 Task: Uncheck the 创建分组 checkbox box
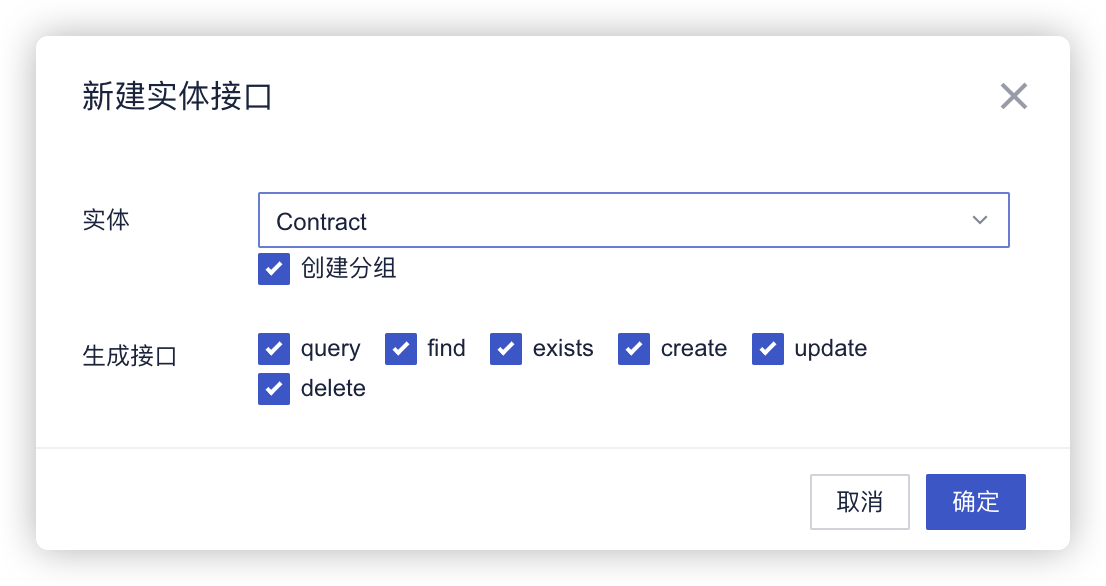tap(274, 269)
